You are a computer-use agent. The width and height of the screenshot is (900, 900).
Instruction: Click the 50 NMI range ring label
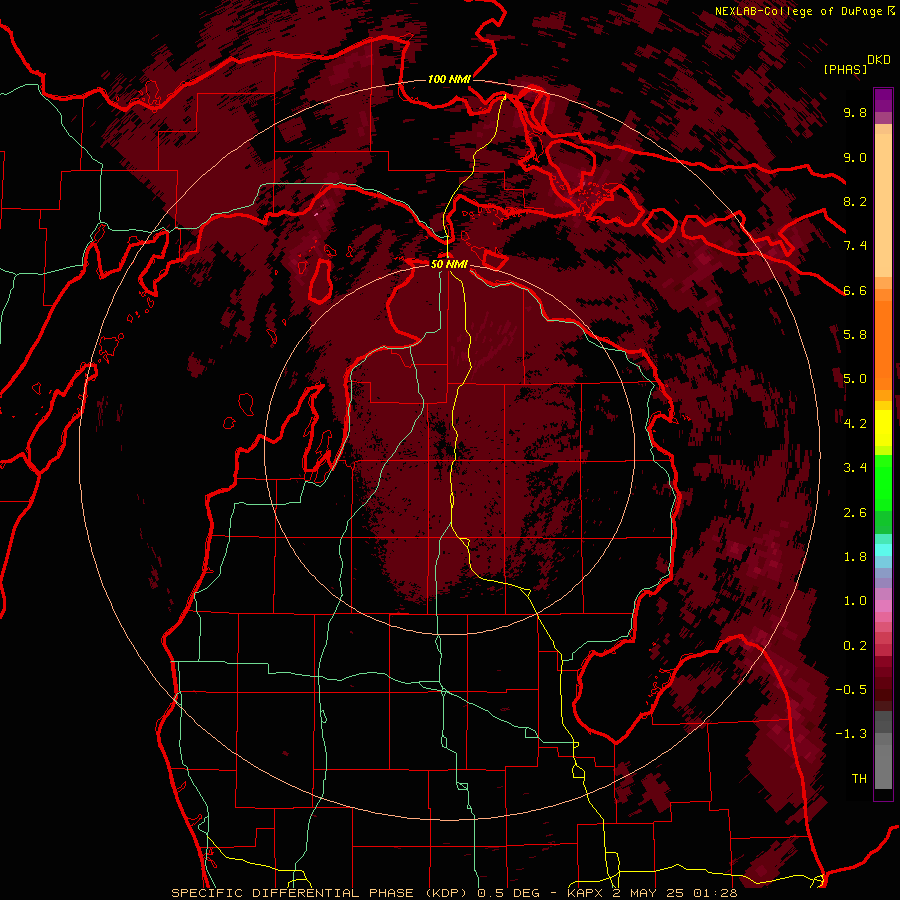[x=449, y=264]
